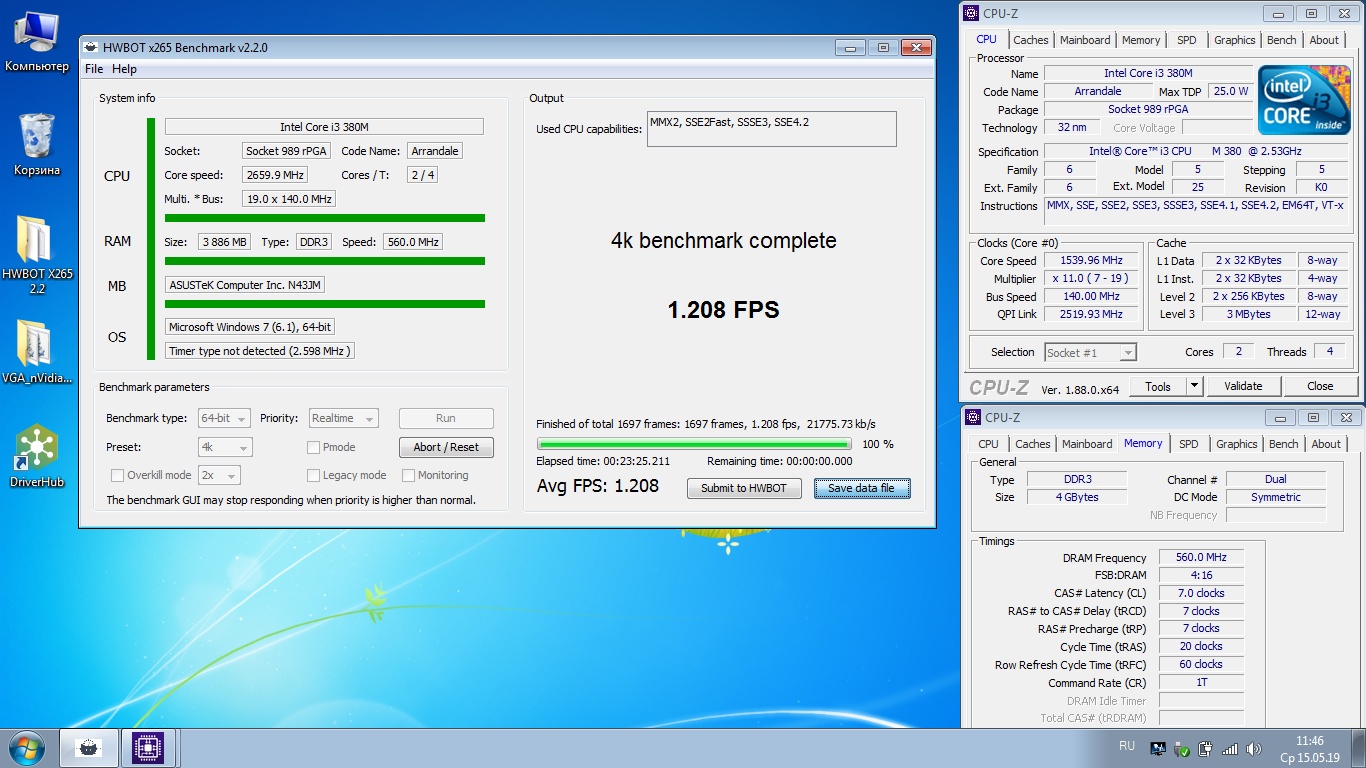Click the DRAM Frequency 560.0 MHz value
1366x768 pixels.
pyautogui.click(x=1201, y=558)
